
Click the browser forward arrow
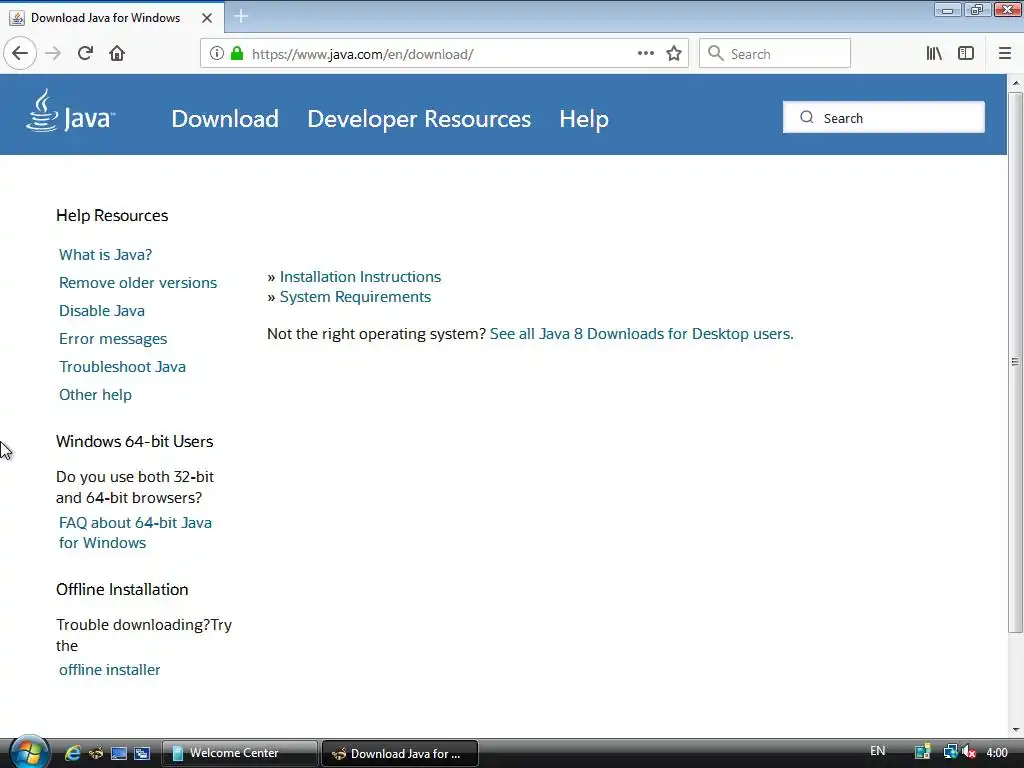53,54
